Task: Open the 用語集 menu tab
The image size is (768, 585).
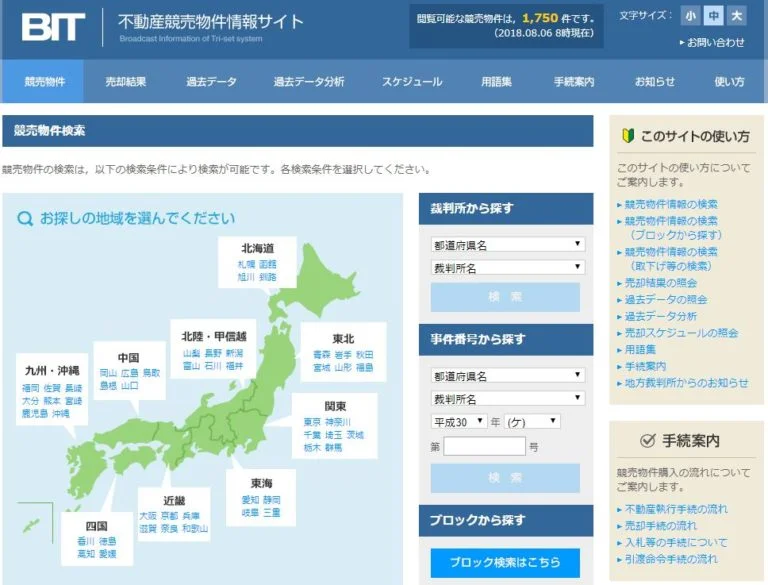Action: pos(496,82)
